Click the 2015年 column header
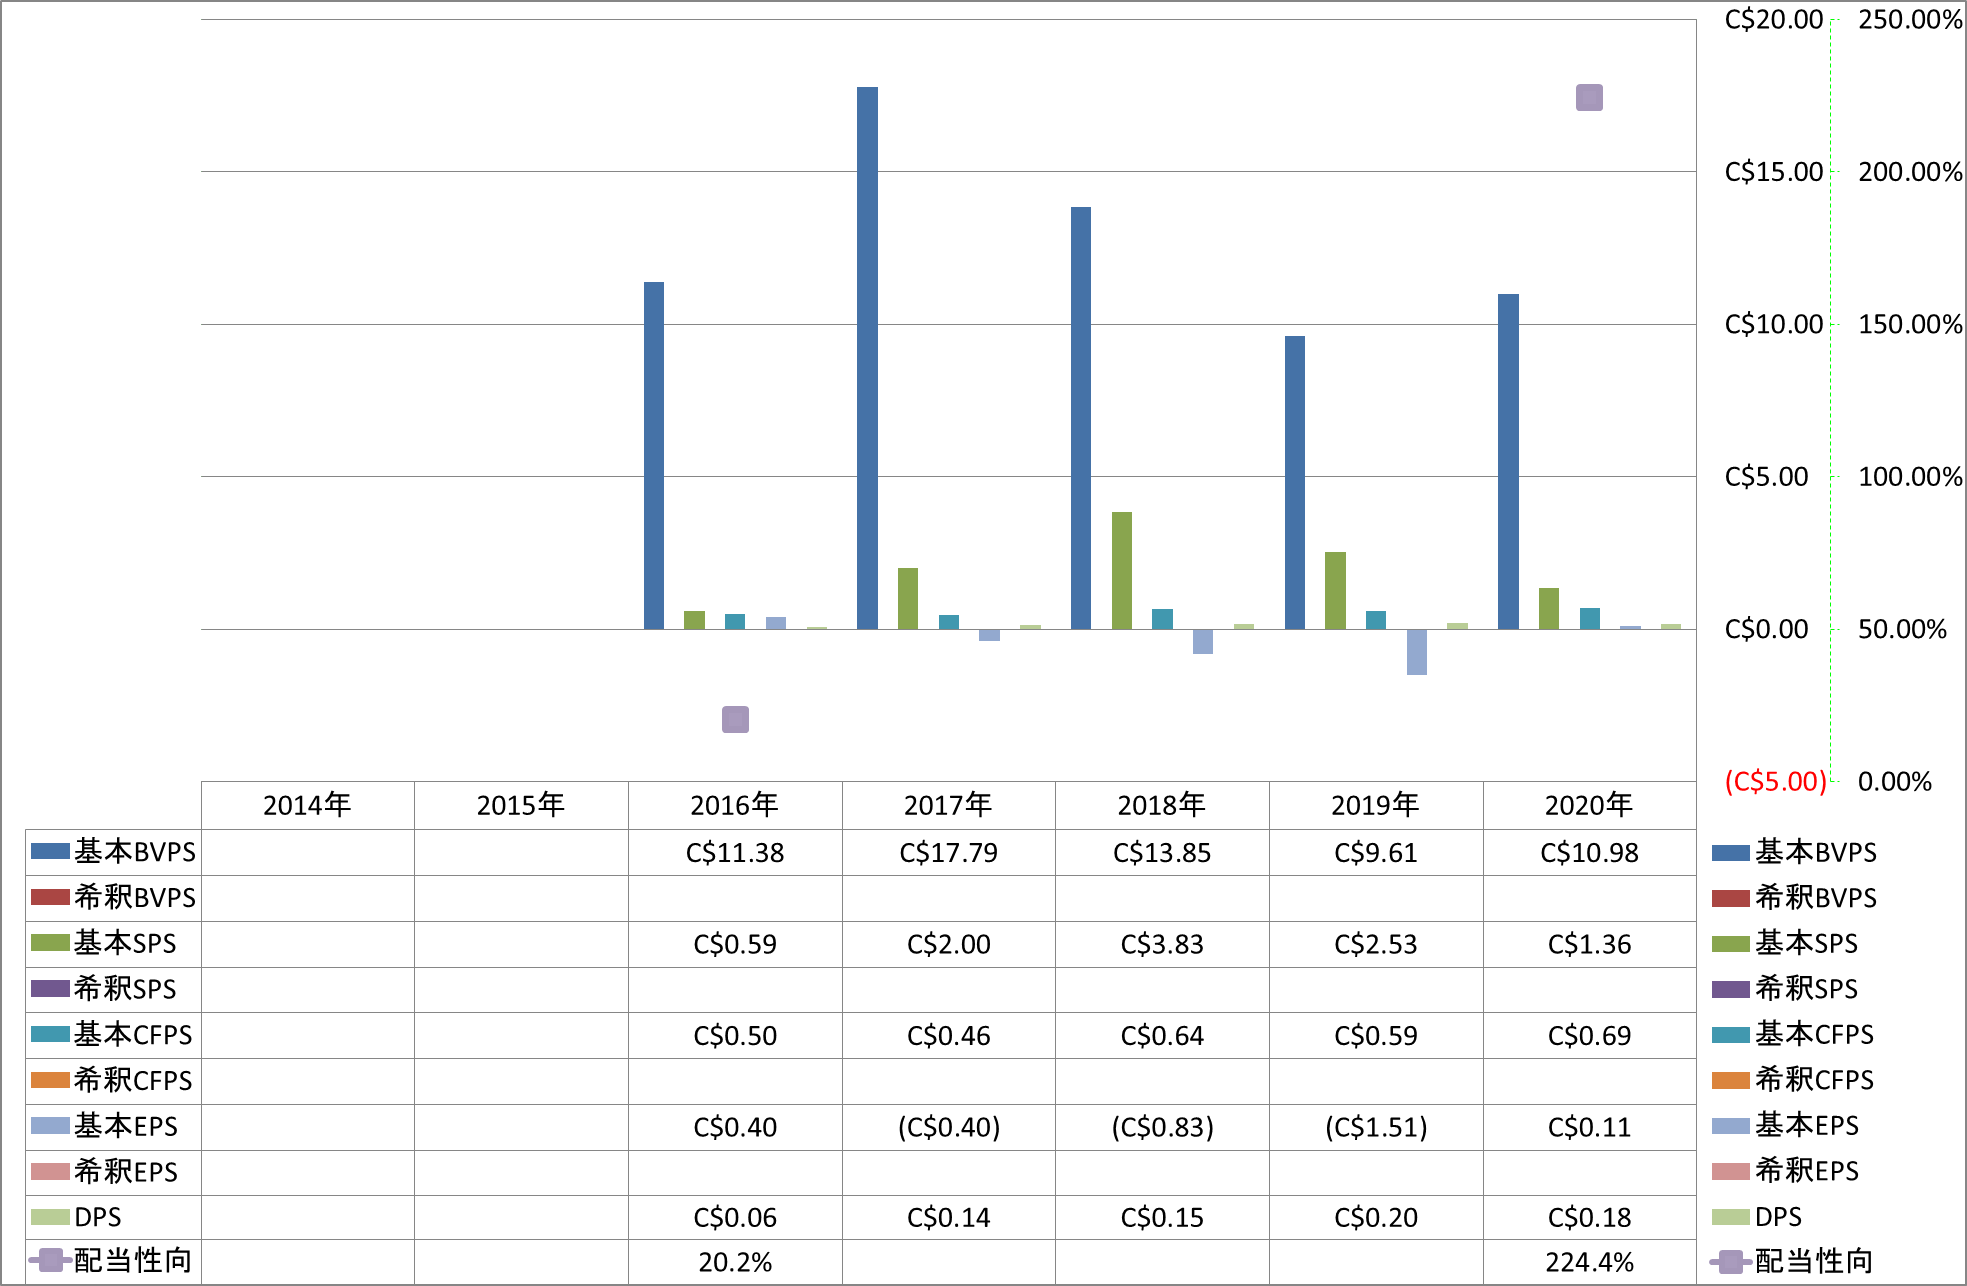 click(x=521, y=805)
